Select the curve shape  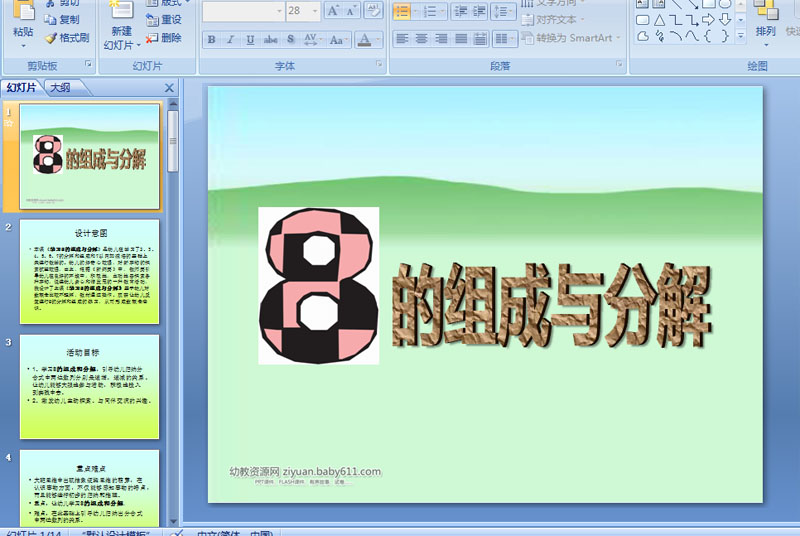(x=692, y=36)
